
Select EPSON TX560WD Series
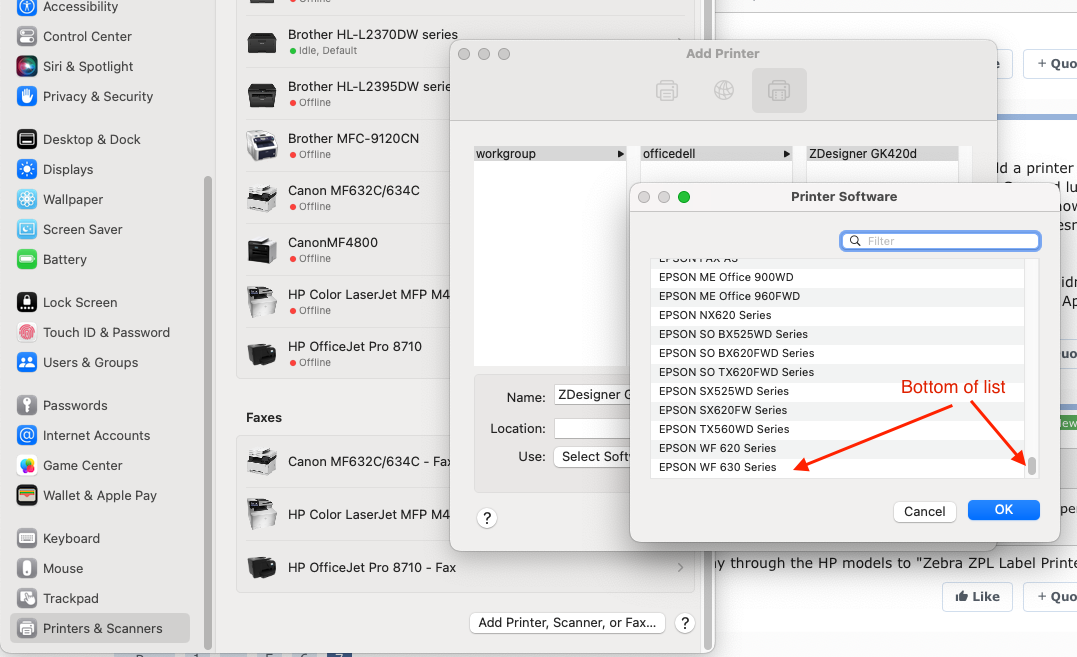point(837,429)
